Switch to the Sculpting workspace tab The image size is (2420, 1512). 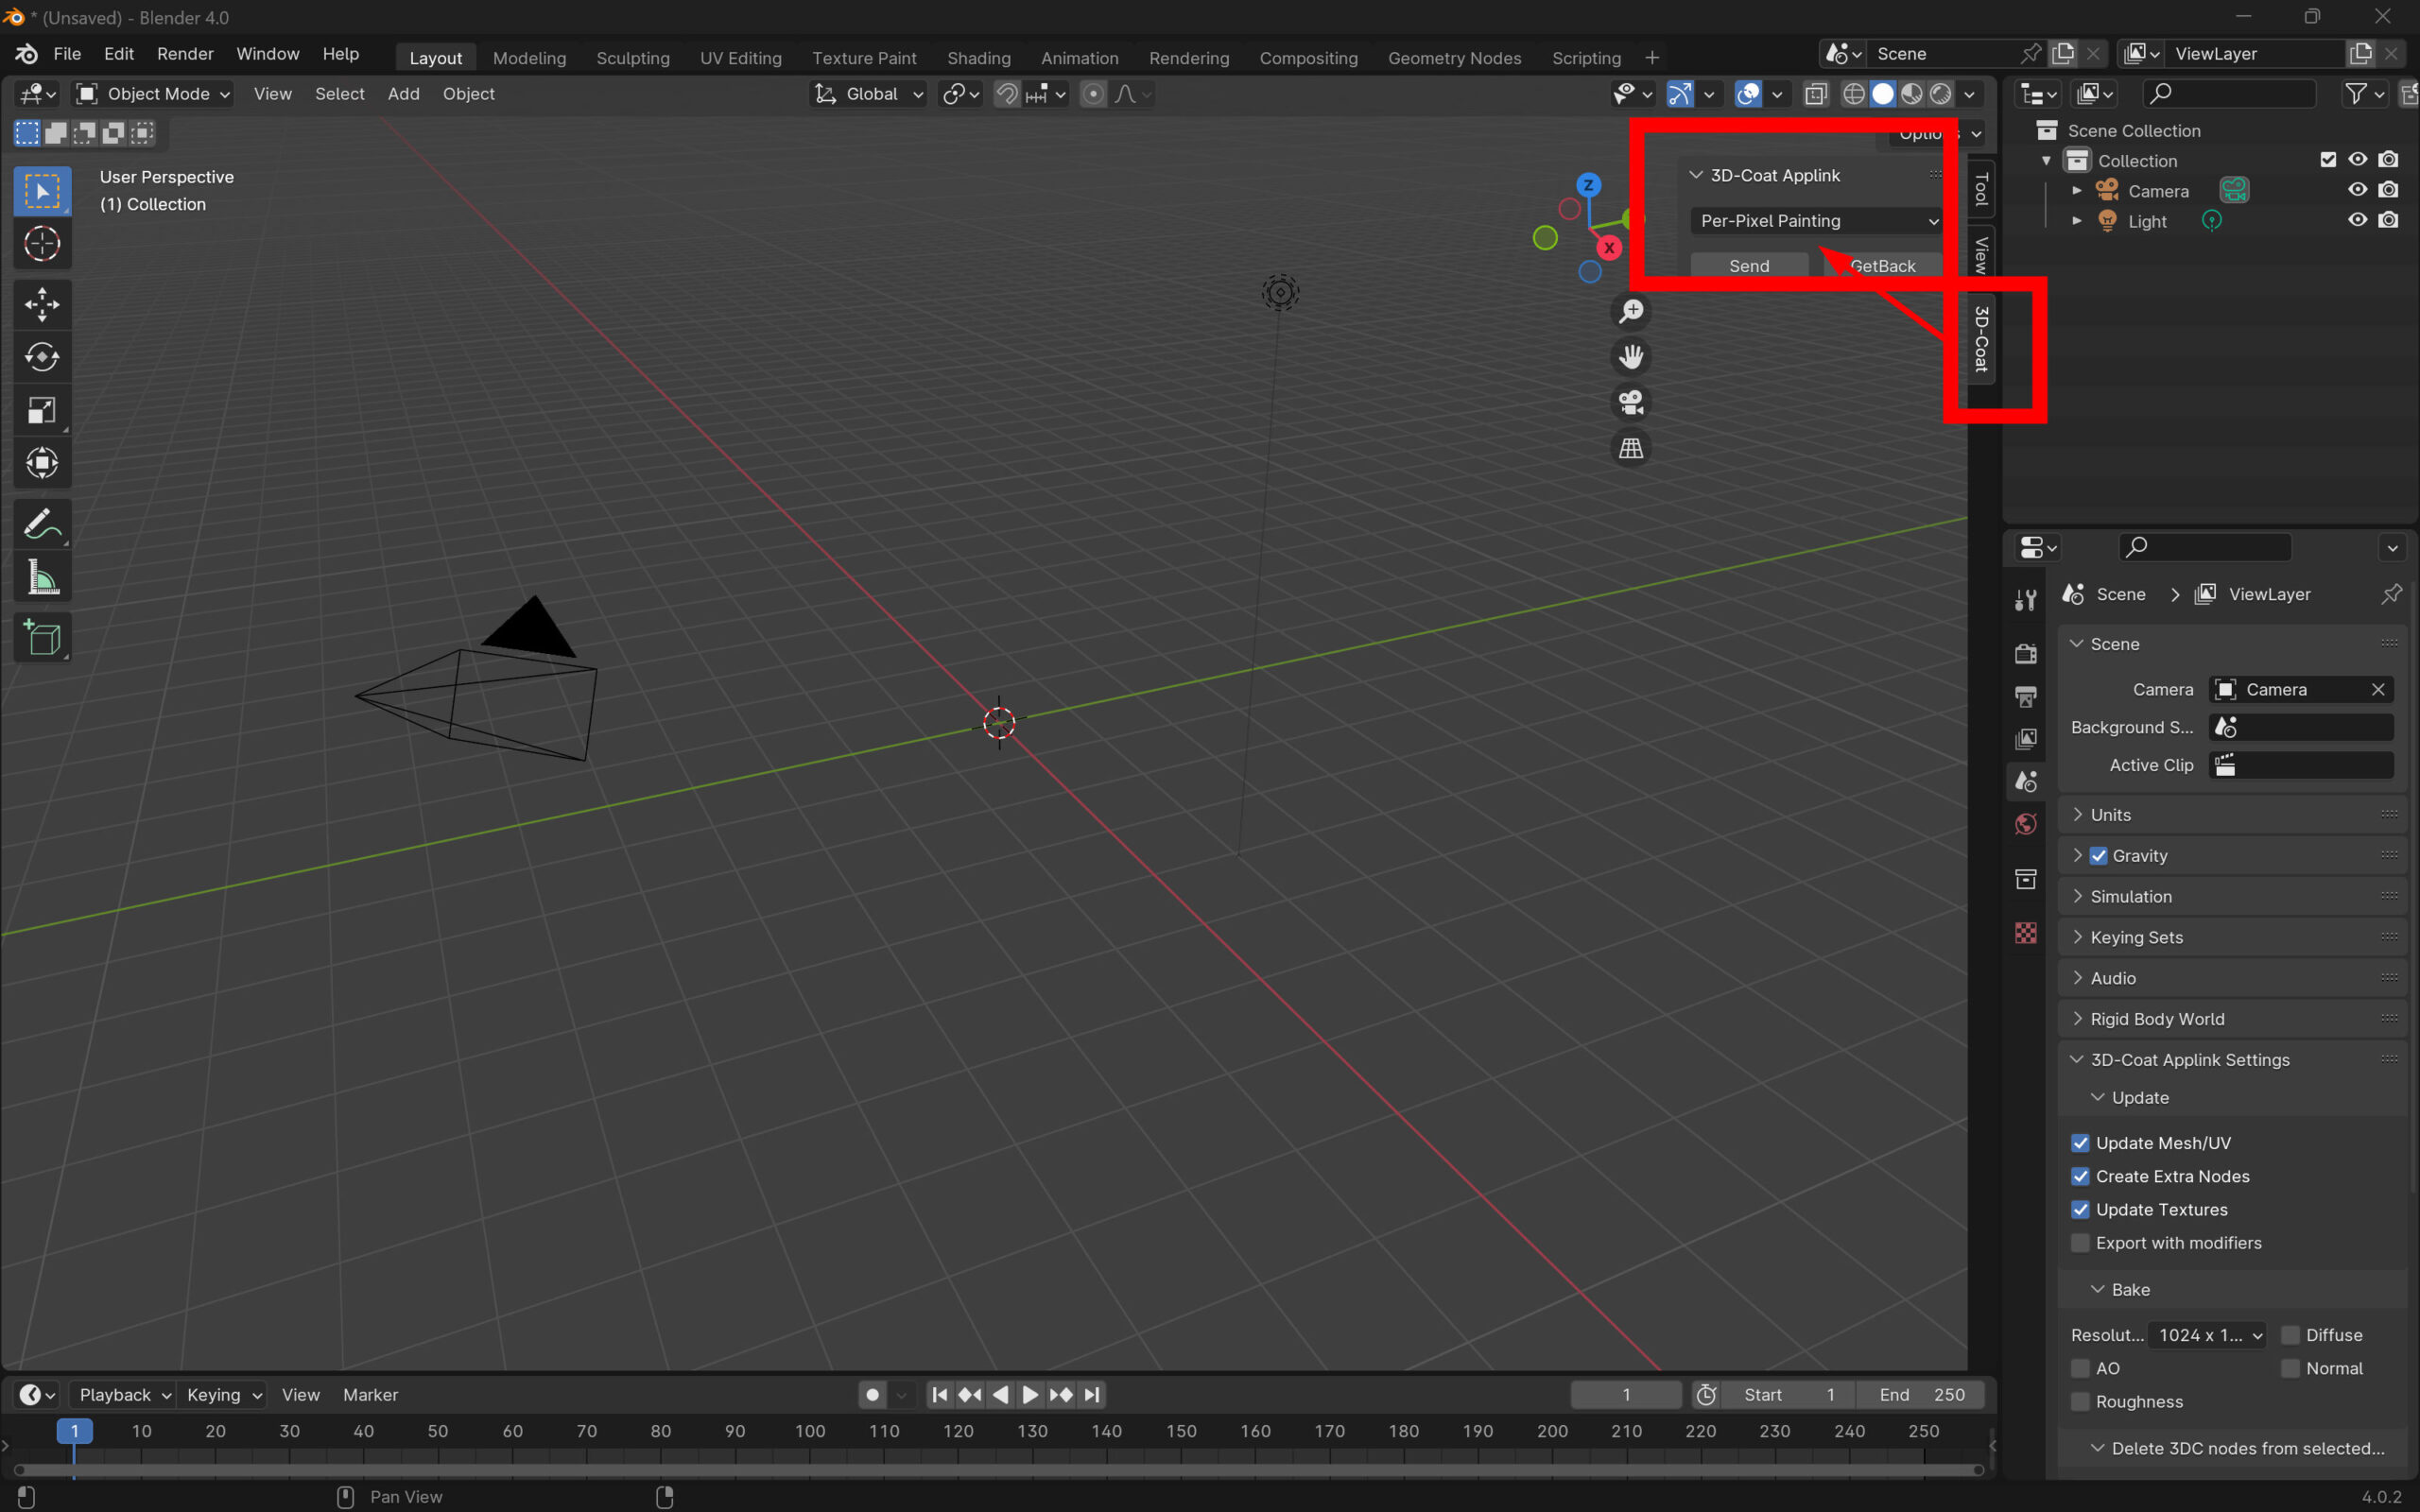[x=632, y=58]
